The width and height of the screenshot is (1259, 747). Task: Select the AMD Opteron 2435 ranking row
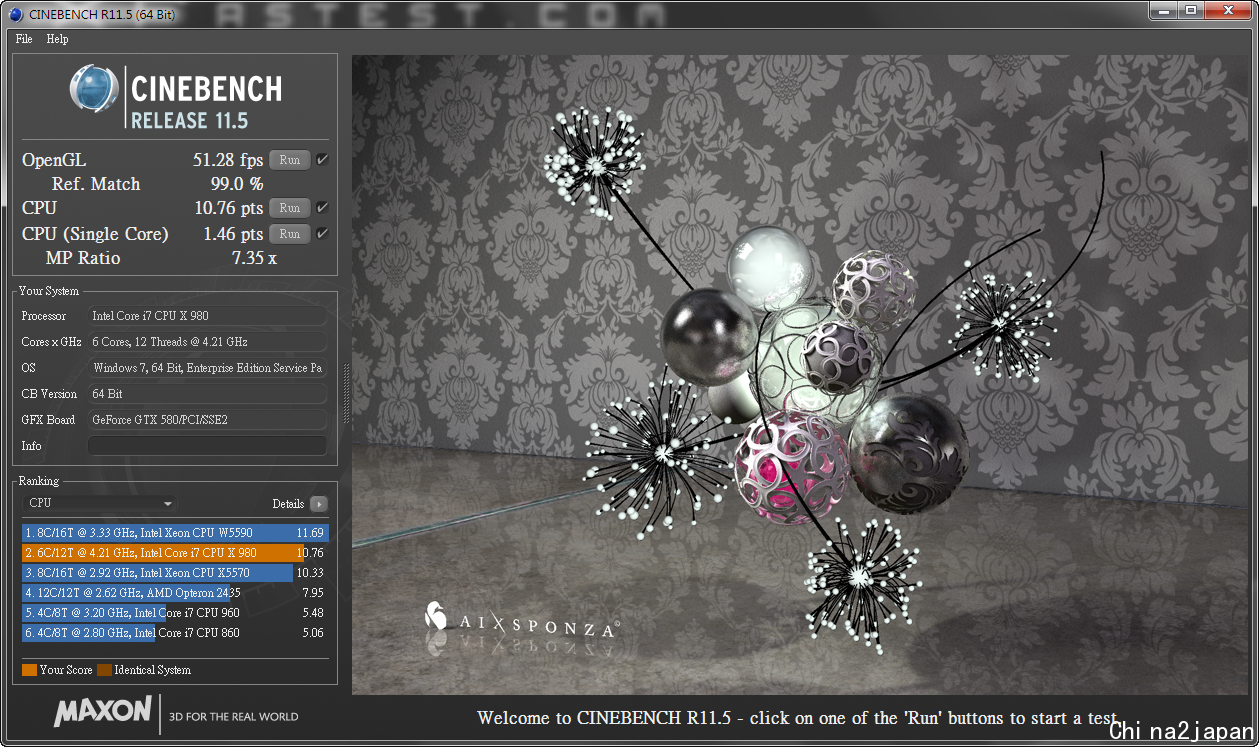(175, 593)
